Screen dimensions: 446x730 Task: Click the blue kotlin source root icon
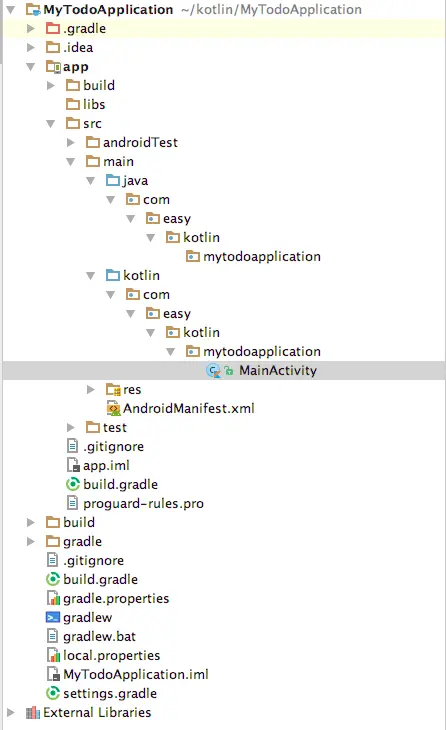pos(113,276)
